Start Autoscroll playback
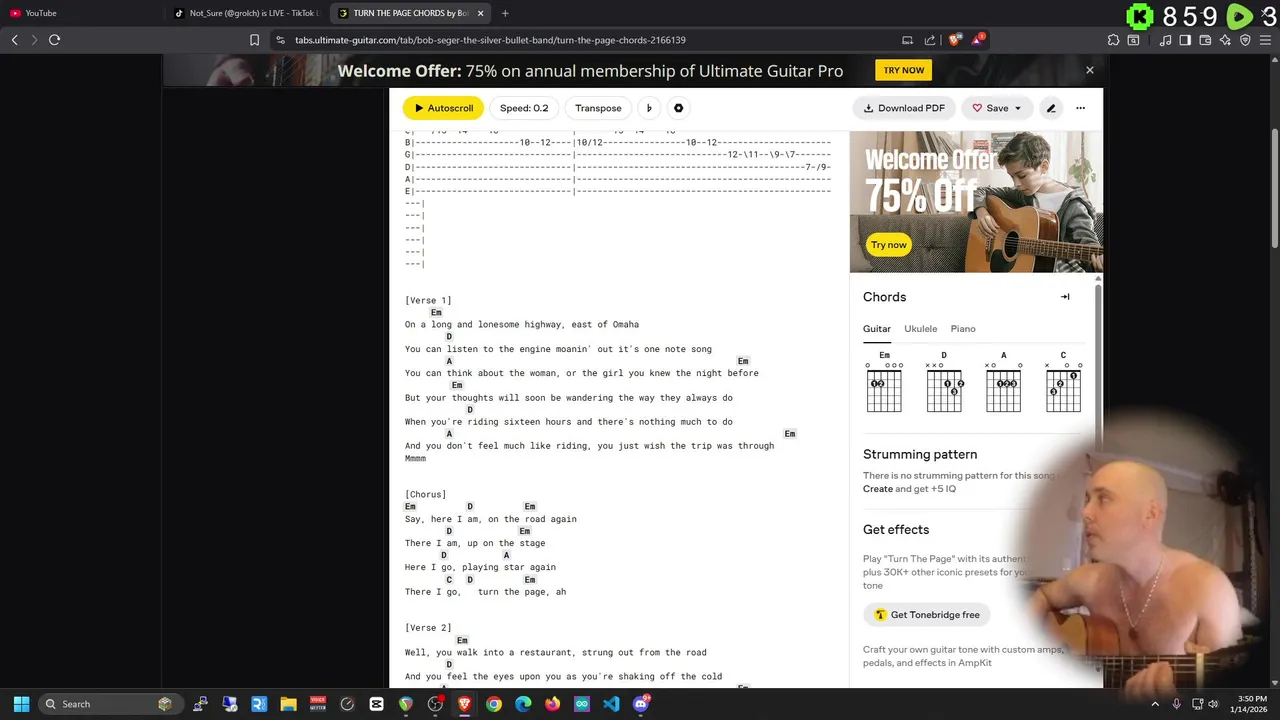Viewport: 1280px width, 720px height. point(443,108)
